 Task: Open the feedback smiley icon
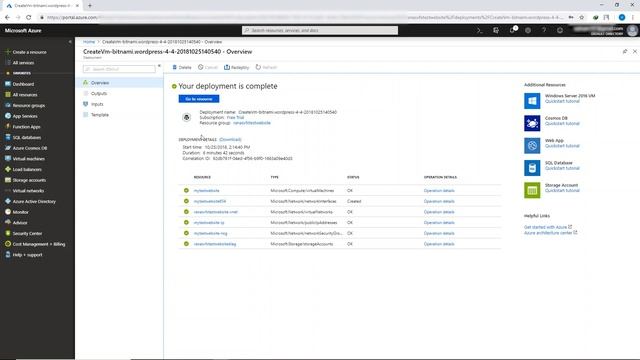click(560, 30)
